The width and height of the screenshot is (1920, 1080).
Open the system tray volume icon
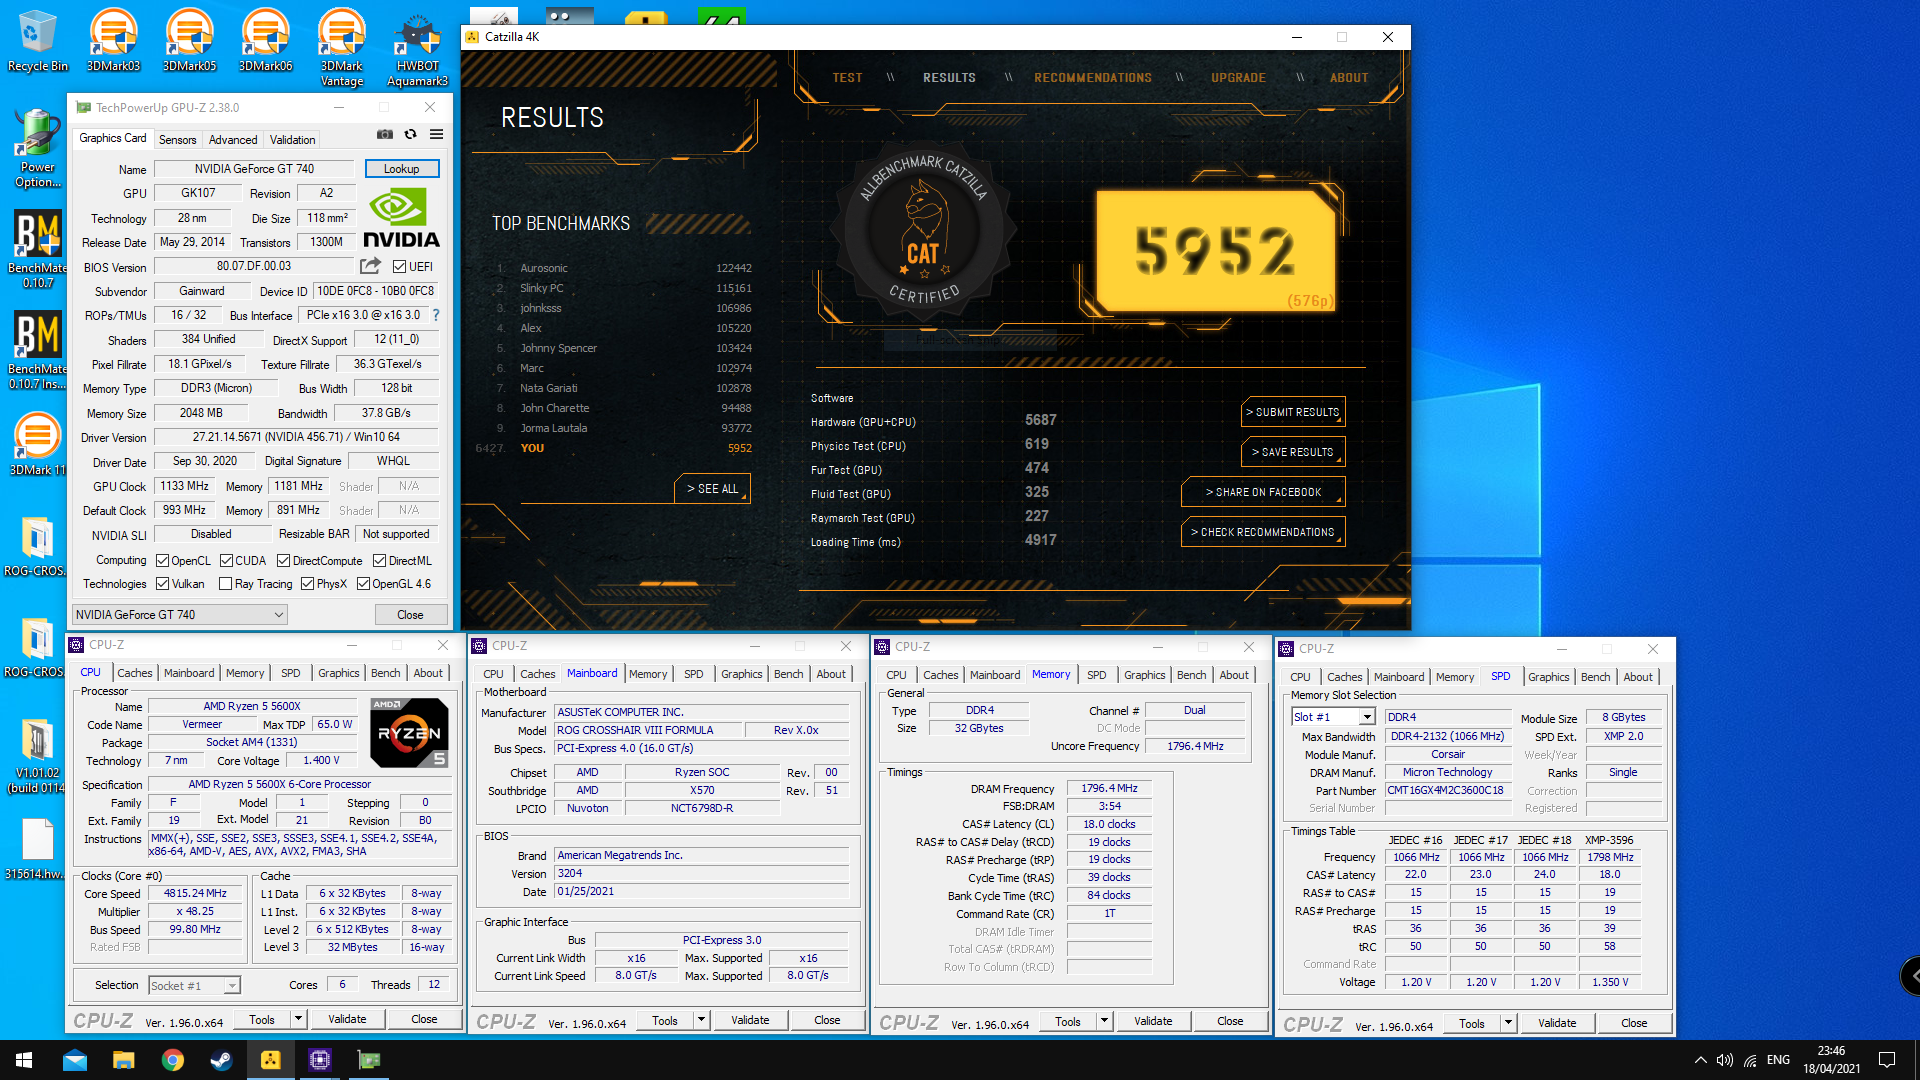pyautogui.click(x=1724, y=1060)
